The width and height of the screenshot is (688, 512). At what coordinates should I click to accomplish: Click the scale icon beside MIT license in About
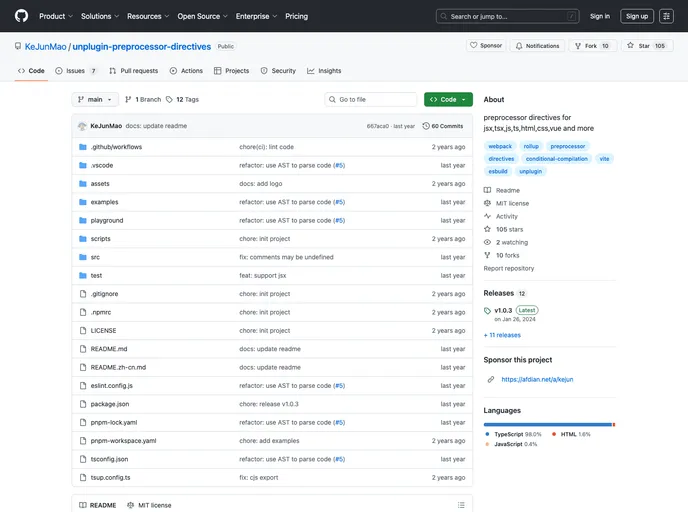(487, 203)
